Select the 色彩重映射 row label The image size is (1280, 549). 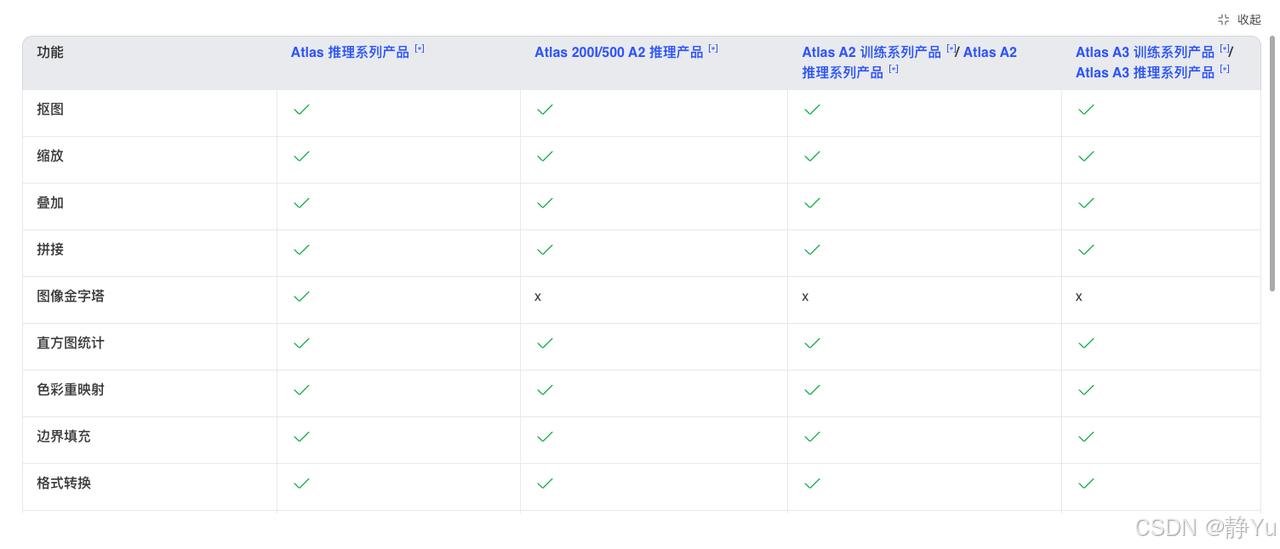click(71, 390)
